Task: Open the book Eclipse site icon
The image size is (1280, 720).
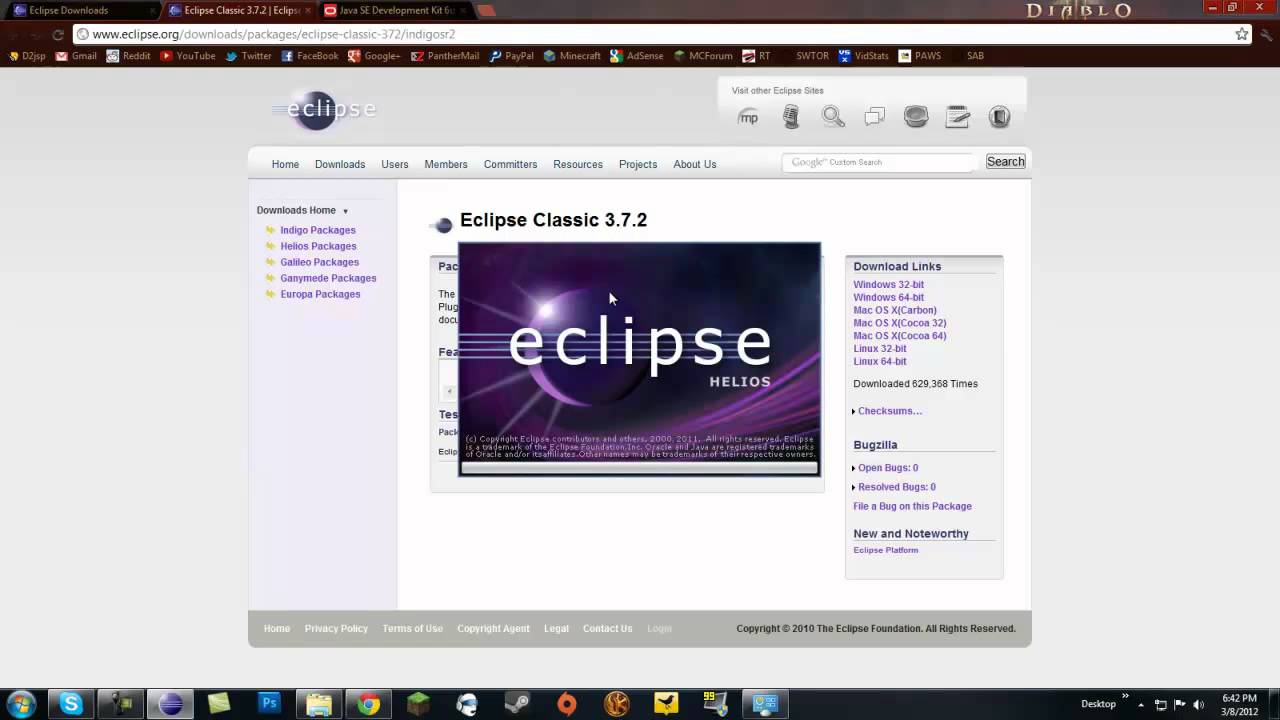Action: click(999, 117)
